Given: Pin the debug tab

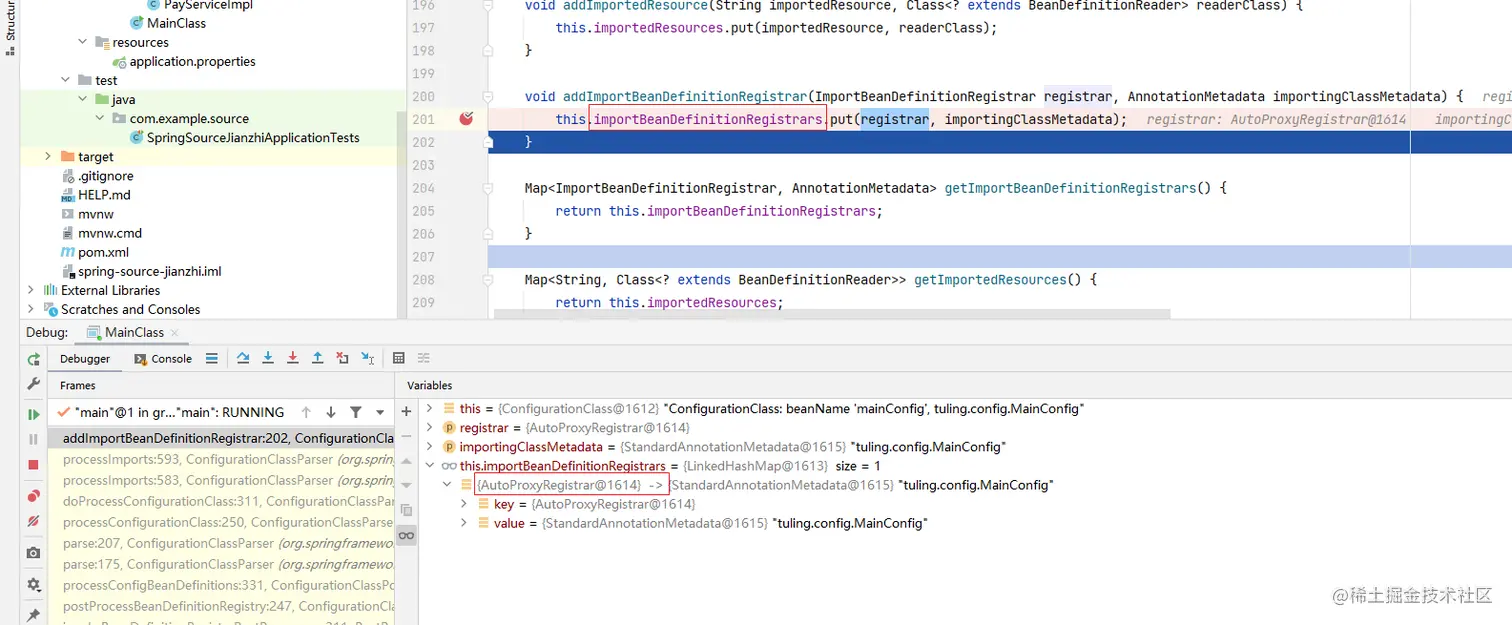Looking at the screenshot, I should click(34, 615).
